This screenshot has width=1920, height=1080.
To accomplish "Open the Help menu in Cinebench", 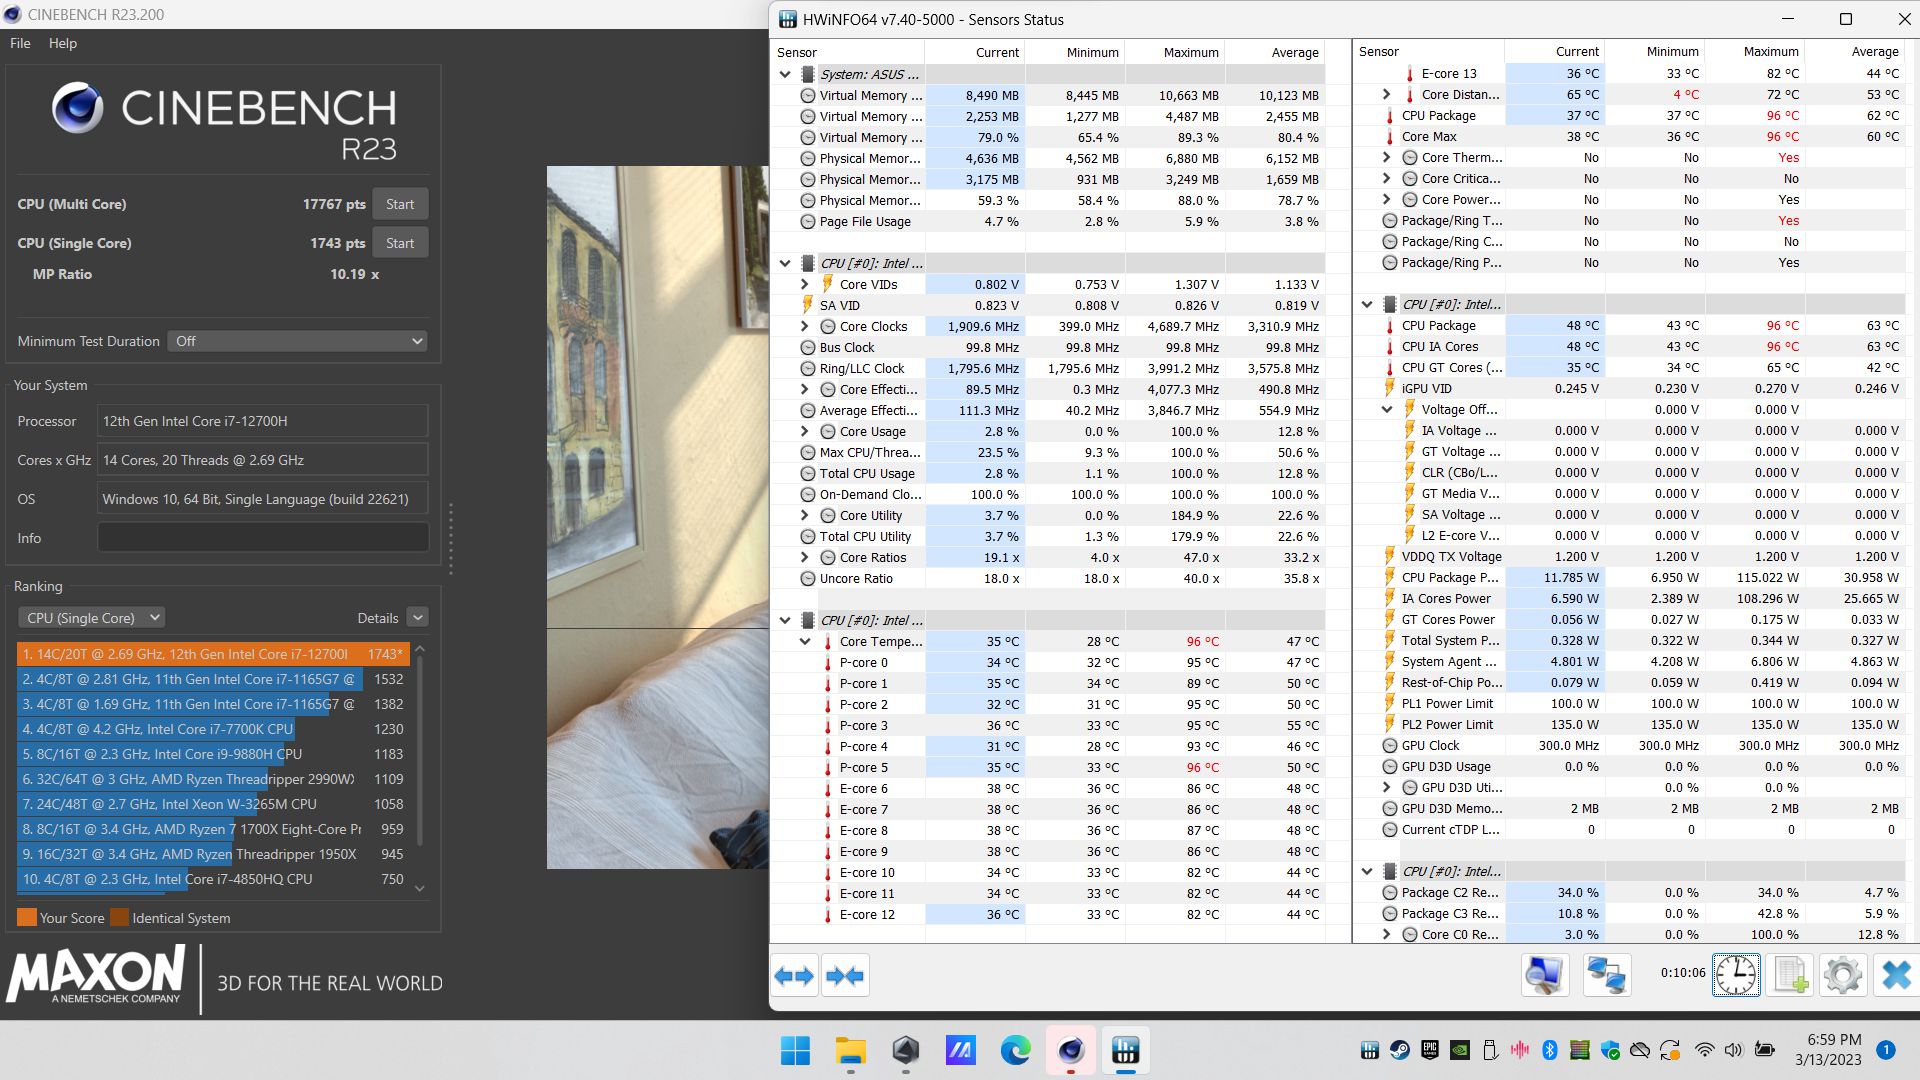I will pos(63,43).
